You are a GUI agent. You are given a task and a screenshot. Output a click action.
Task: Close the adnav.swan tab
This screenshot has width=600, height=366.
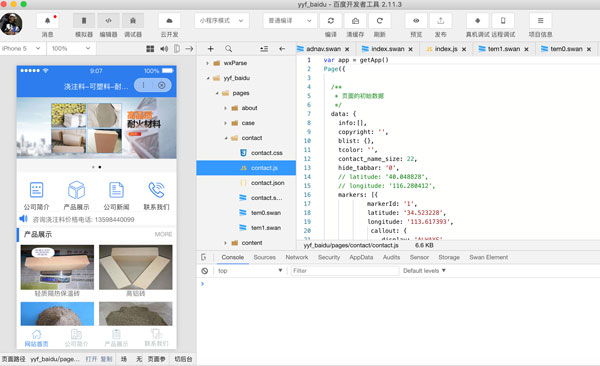point(347,49)
